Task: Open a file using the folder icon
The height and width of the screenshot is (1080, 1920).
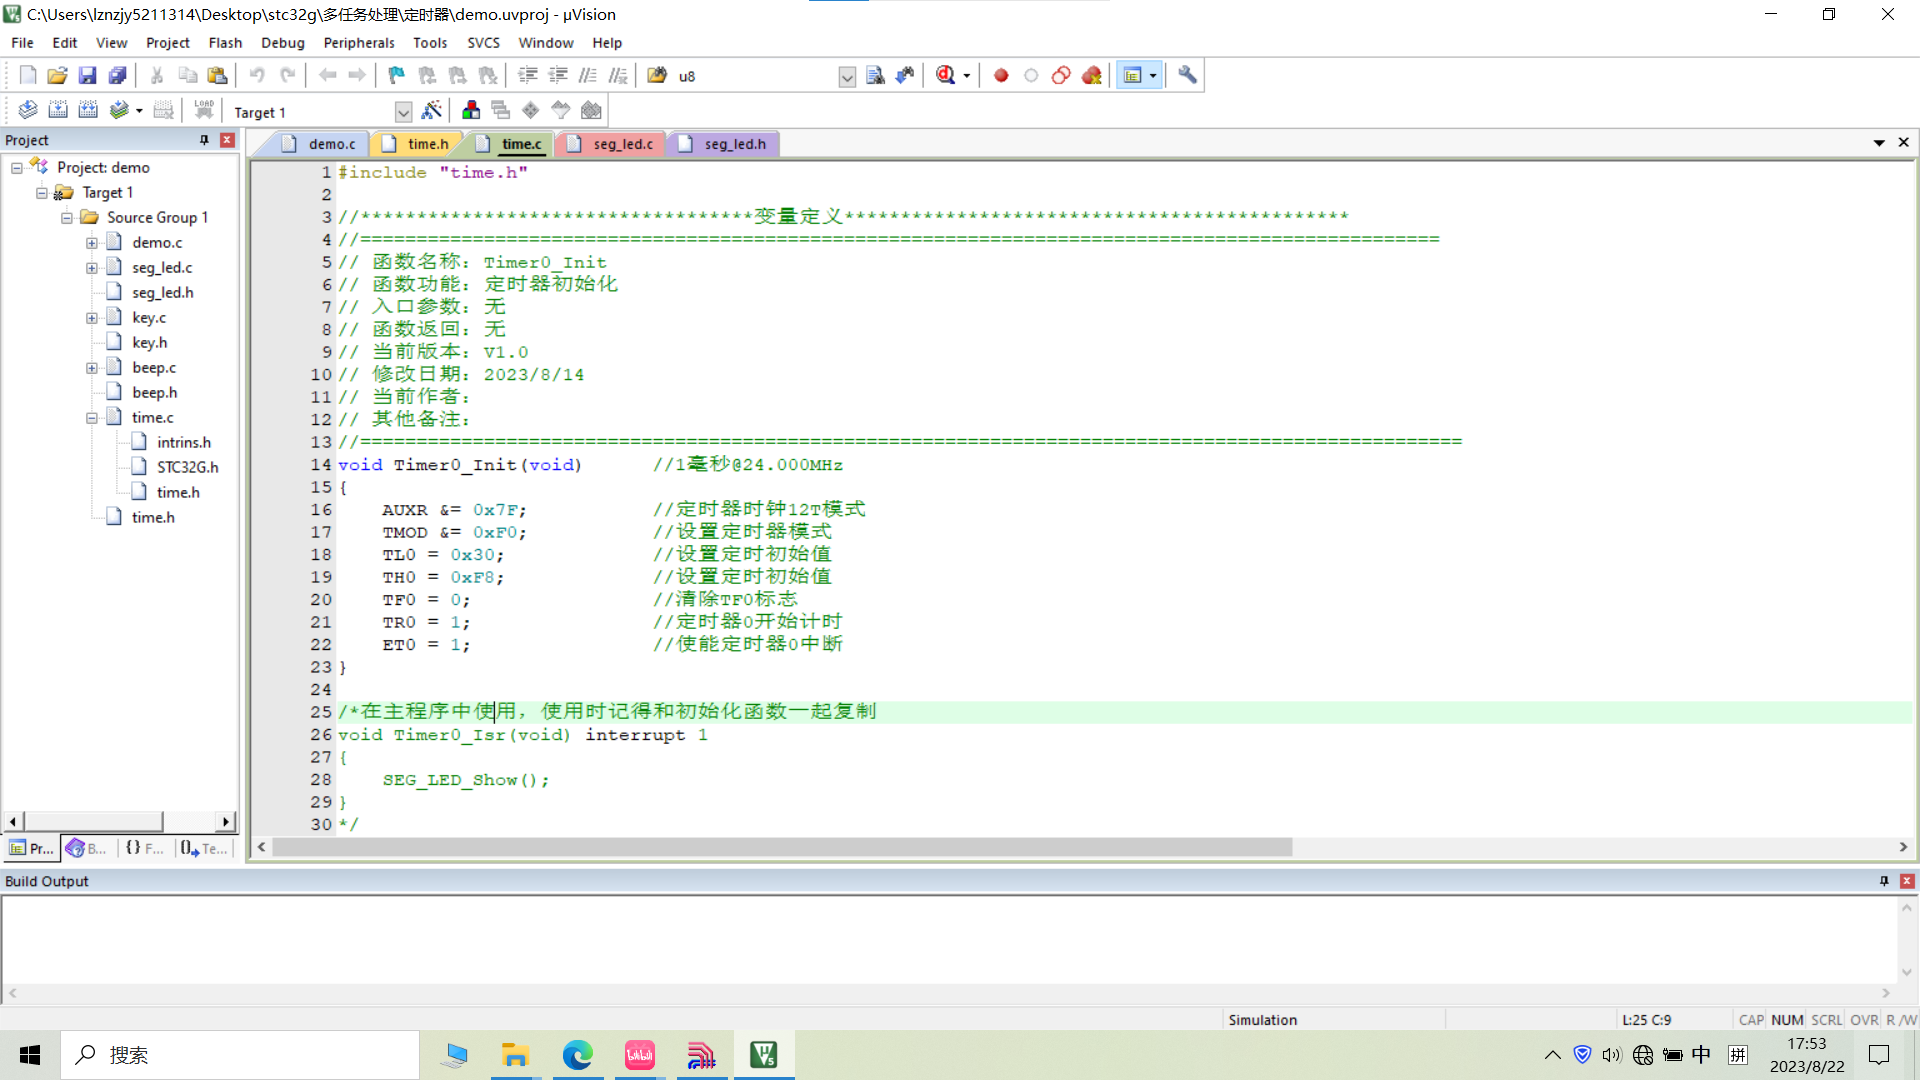Action: click(x=57, y=75)
